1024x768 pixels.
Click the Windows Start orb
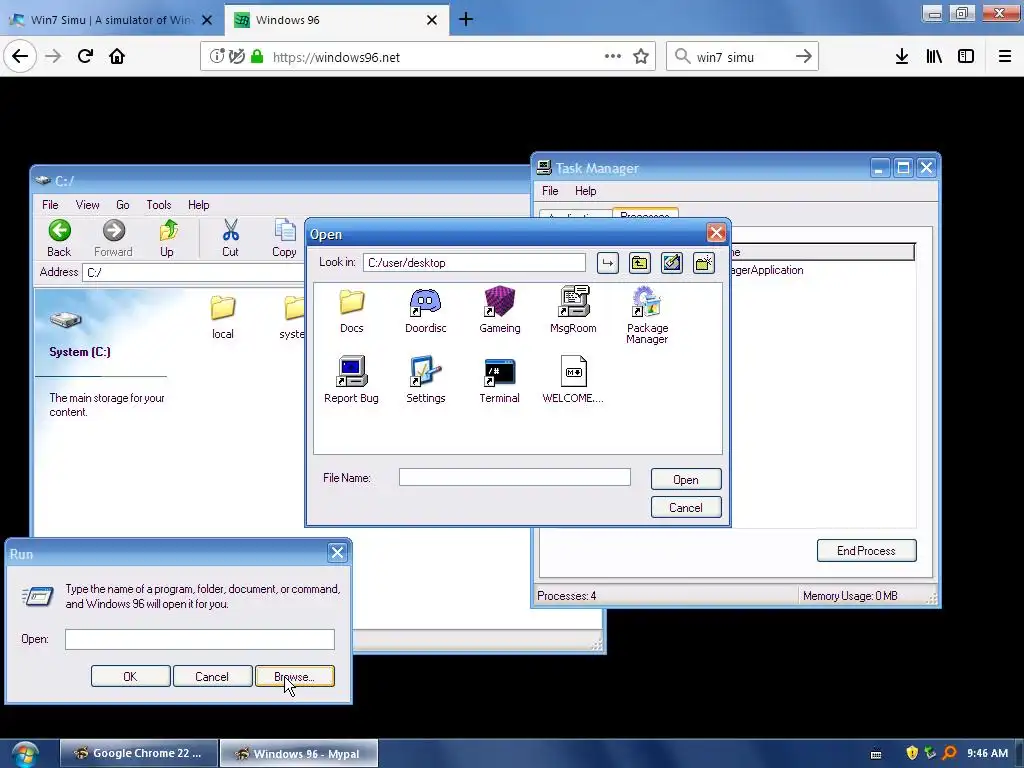coord(25,754)
